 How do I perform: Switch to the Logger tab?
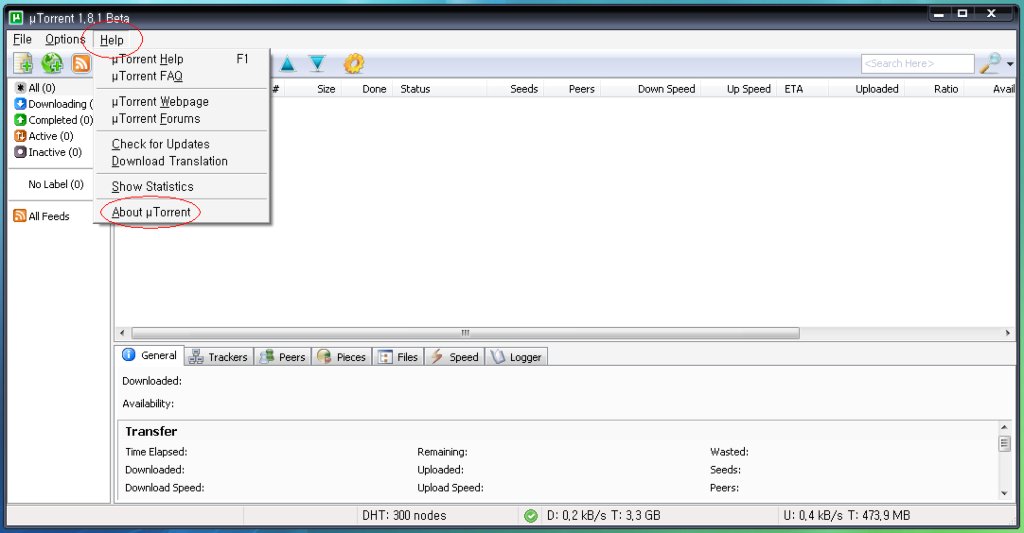[x=517, y=357]
